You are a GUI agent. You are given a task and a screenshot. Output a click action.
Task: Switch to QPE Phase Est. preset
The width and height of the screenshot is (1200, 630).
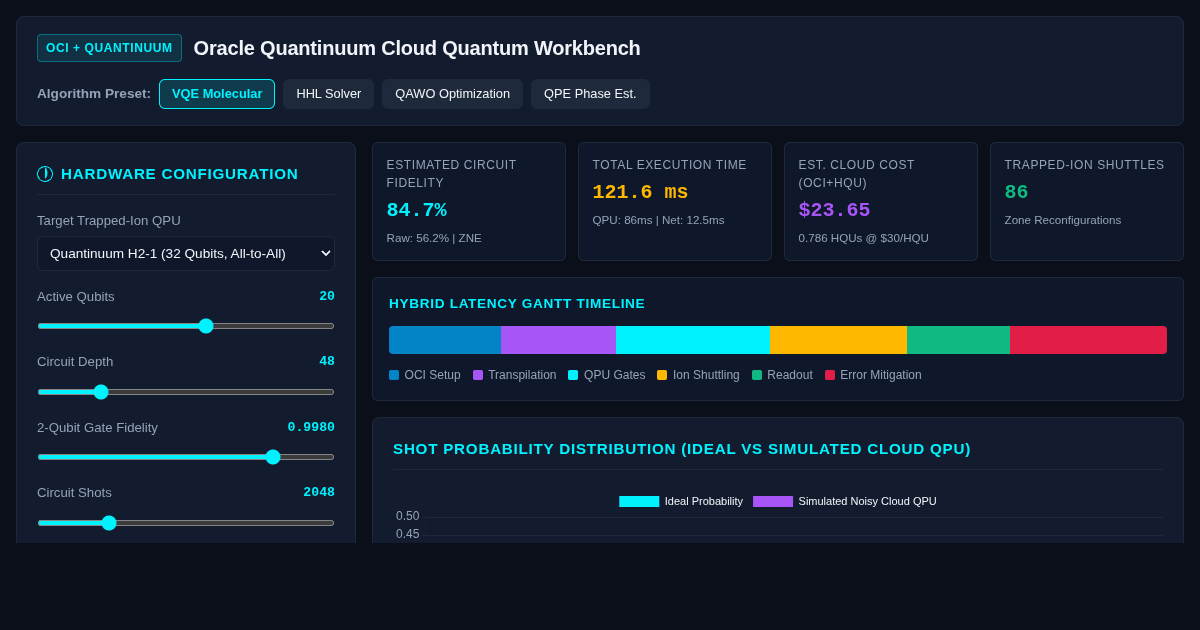pyautogui.click(x=590, y=94)
